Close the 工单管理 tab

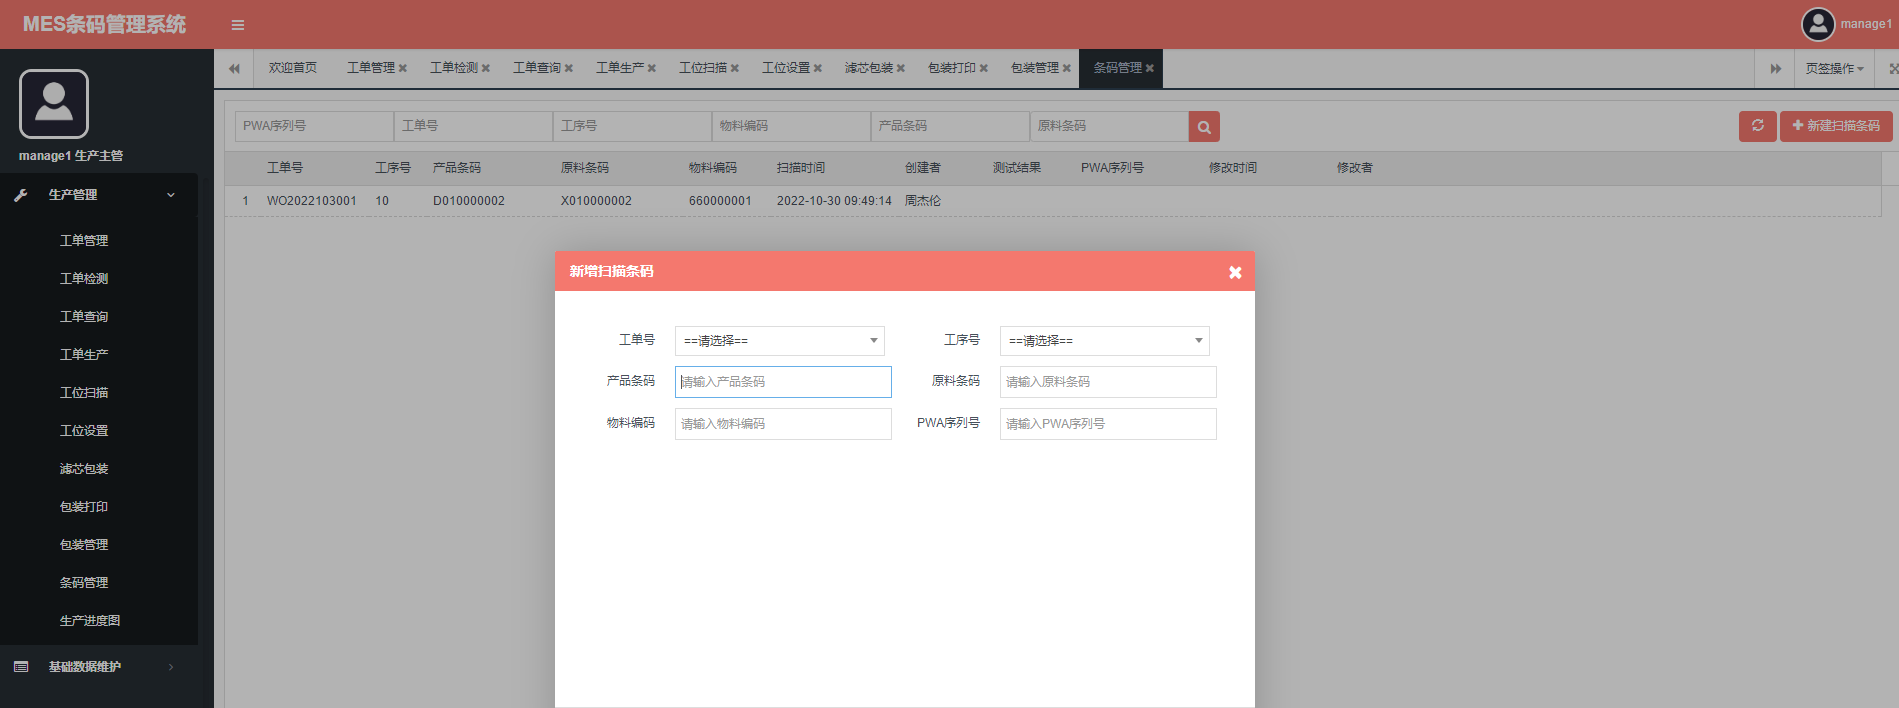(403, 69)
